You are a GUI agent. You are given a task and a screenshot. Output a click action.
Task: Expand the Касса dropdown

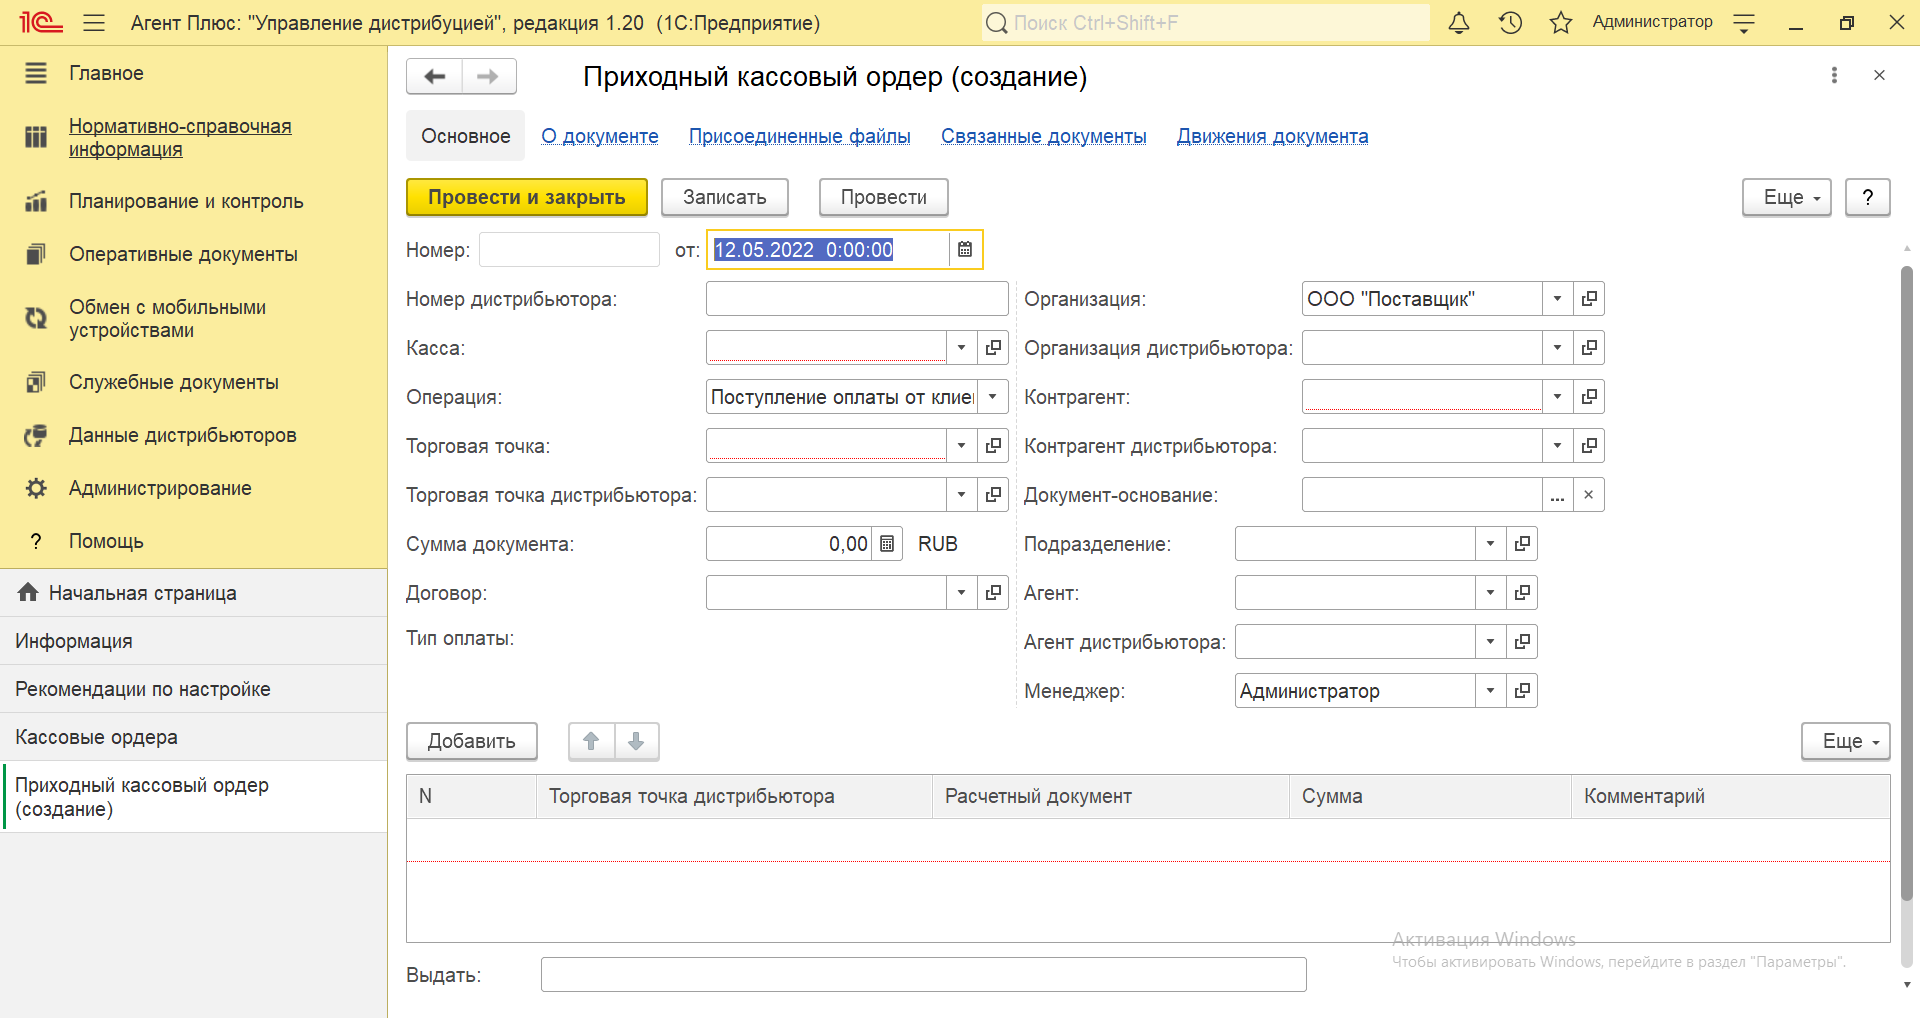961,348
